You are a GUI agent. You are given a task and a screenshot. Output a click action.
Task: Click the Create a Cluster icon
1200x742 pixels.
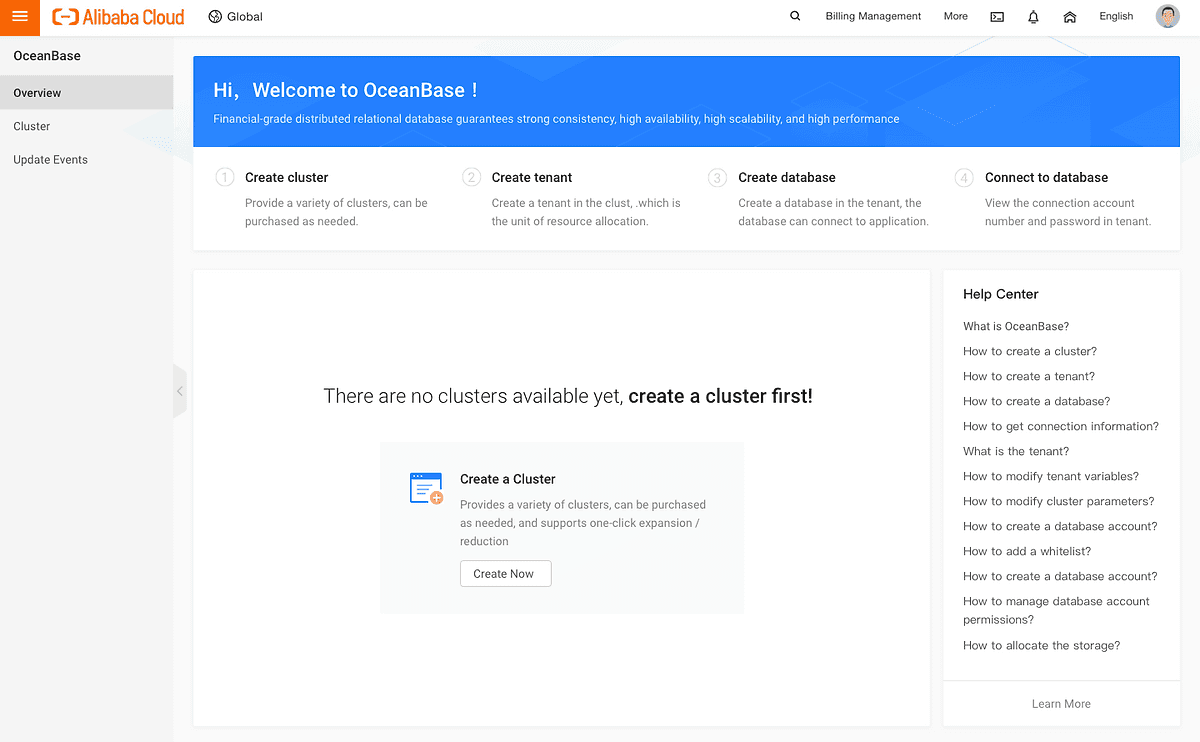tap(426, 488)
